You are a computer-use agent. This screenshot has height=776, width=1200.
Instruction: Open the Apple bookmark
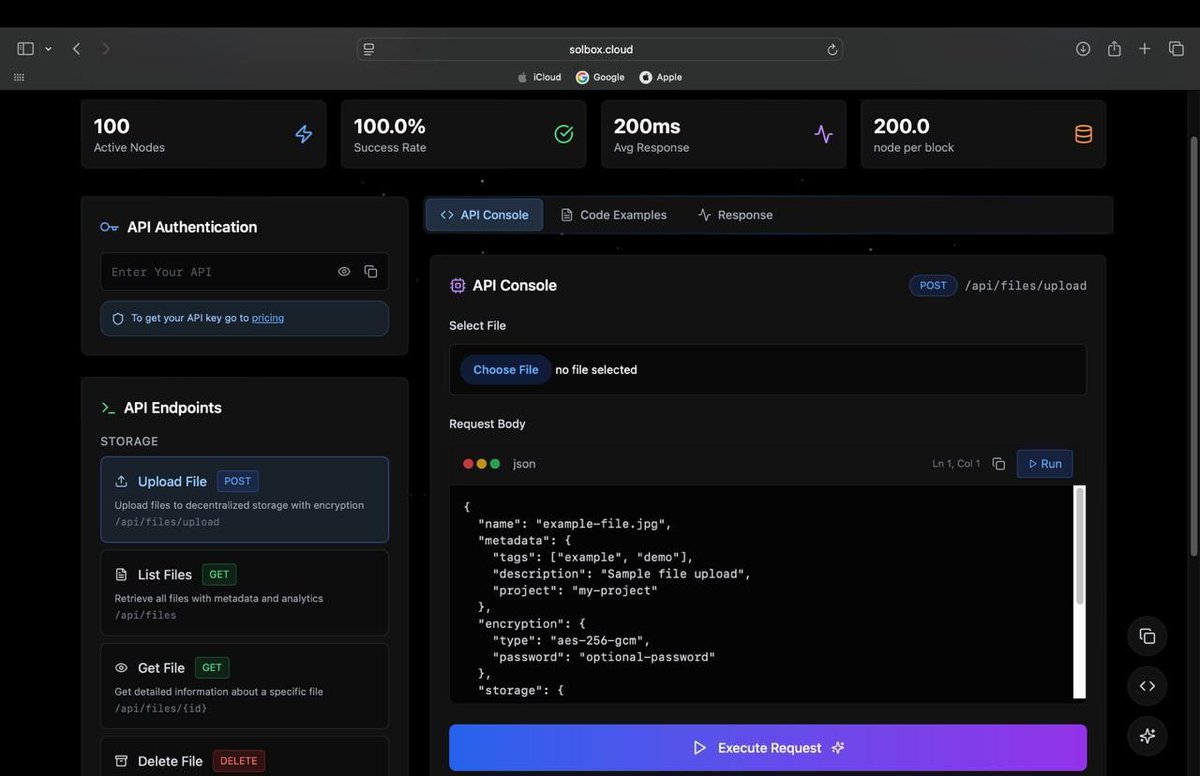pyautogui.click(x=661, y=77)
